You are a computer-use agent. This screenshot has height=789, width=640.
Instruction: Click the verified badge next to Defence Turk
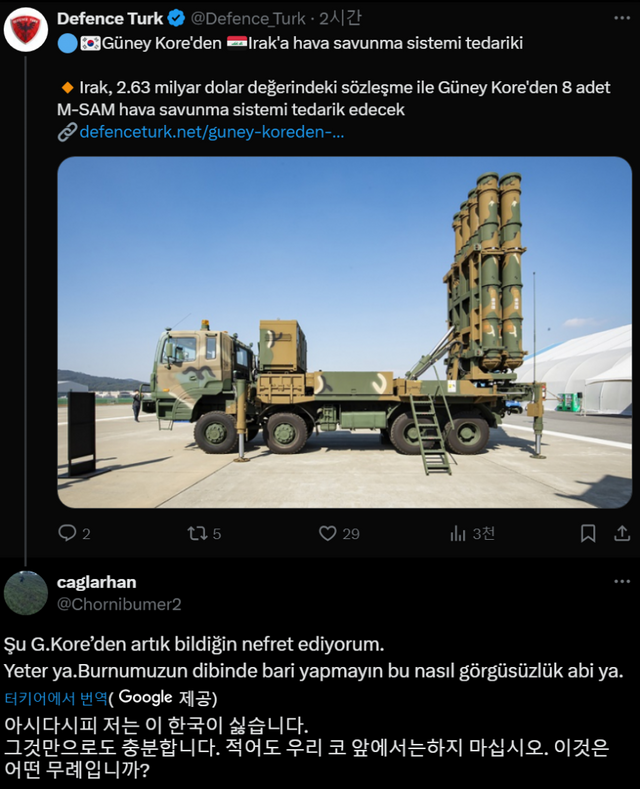tap(176, 19)
